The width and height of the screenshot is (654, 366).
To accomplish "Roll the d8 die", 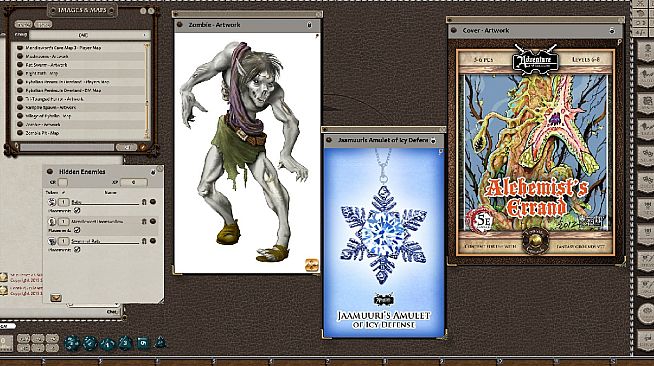I will [125, 343].
